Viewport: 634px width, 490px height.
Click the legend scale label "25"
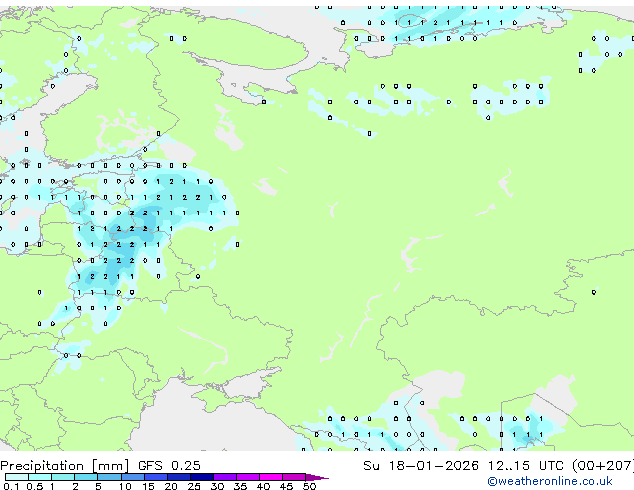pos(194,486)
